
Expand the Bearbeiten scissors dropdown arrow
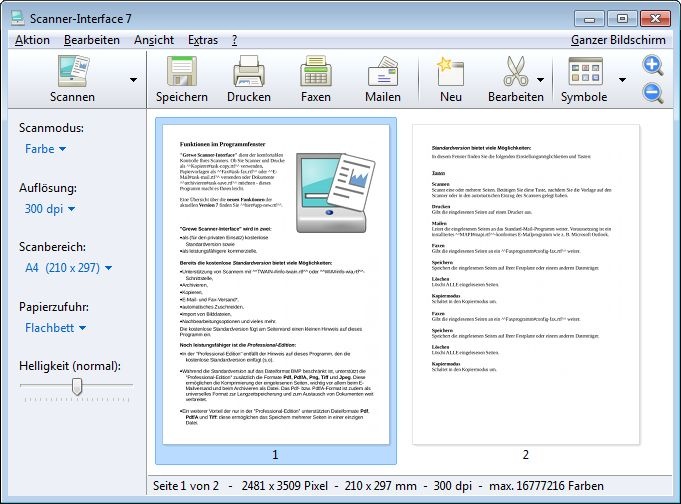tap(540, 80)
